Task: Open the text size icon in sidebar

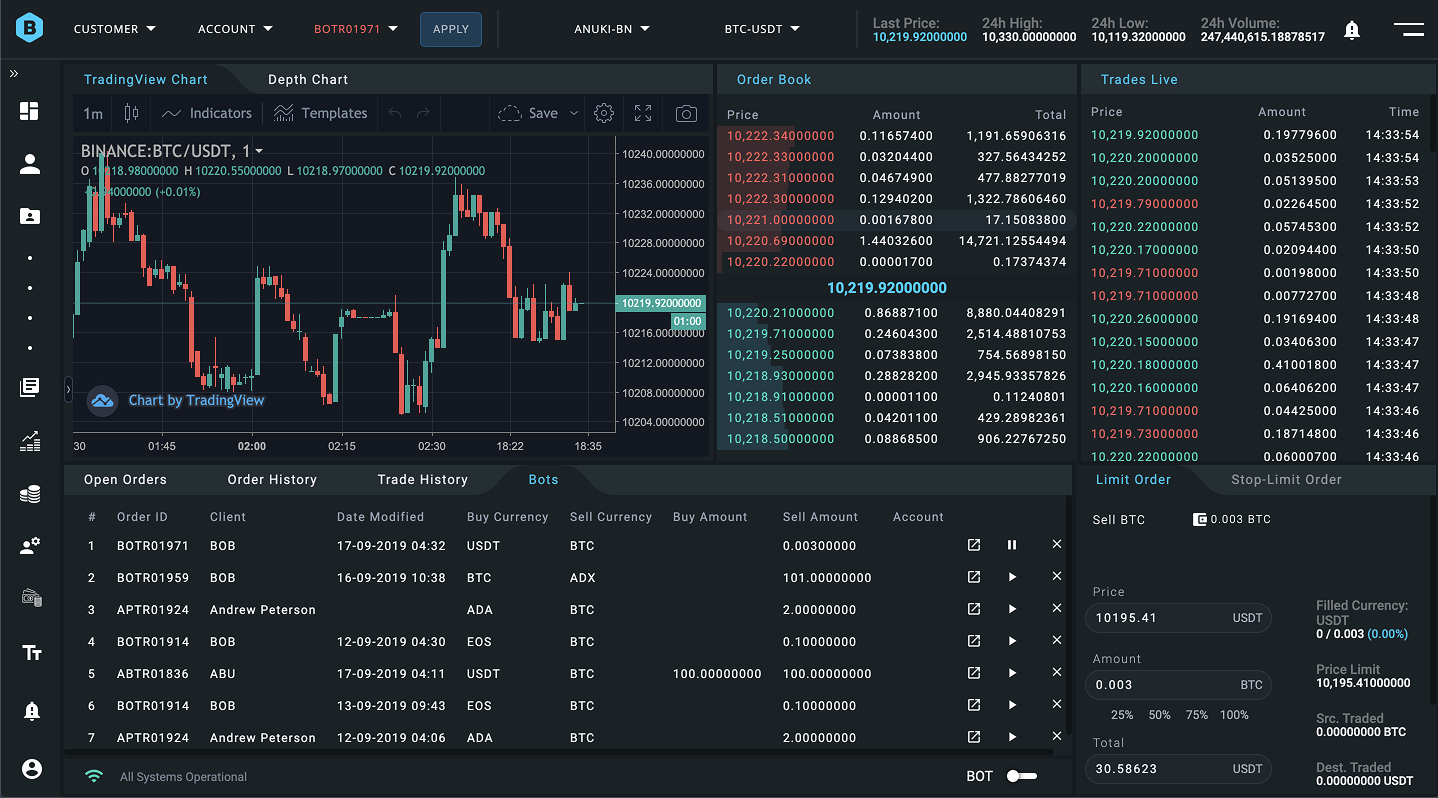Action: [31, 653]
